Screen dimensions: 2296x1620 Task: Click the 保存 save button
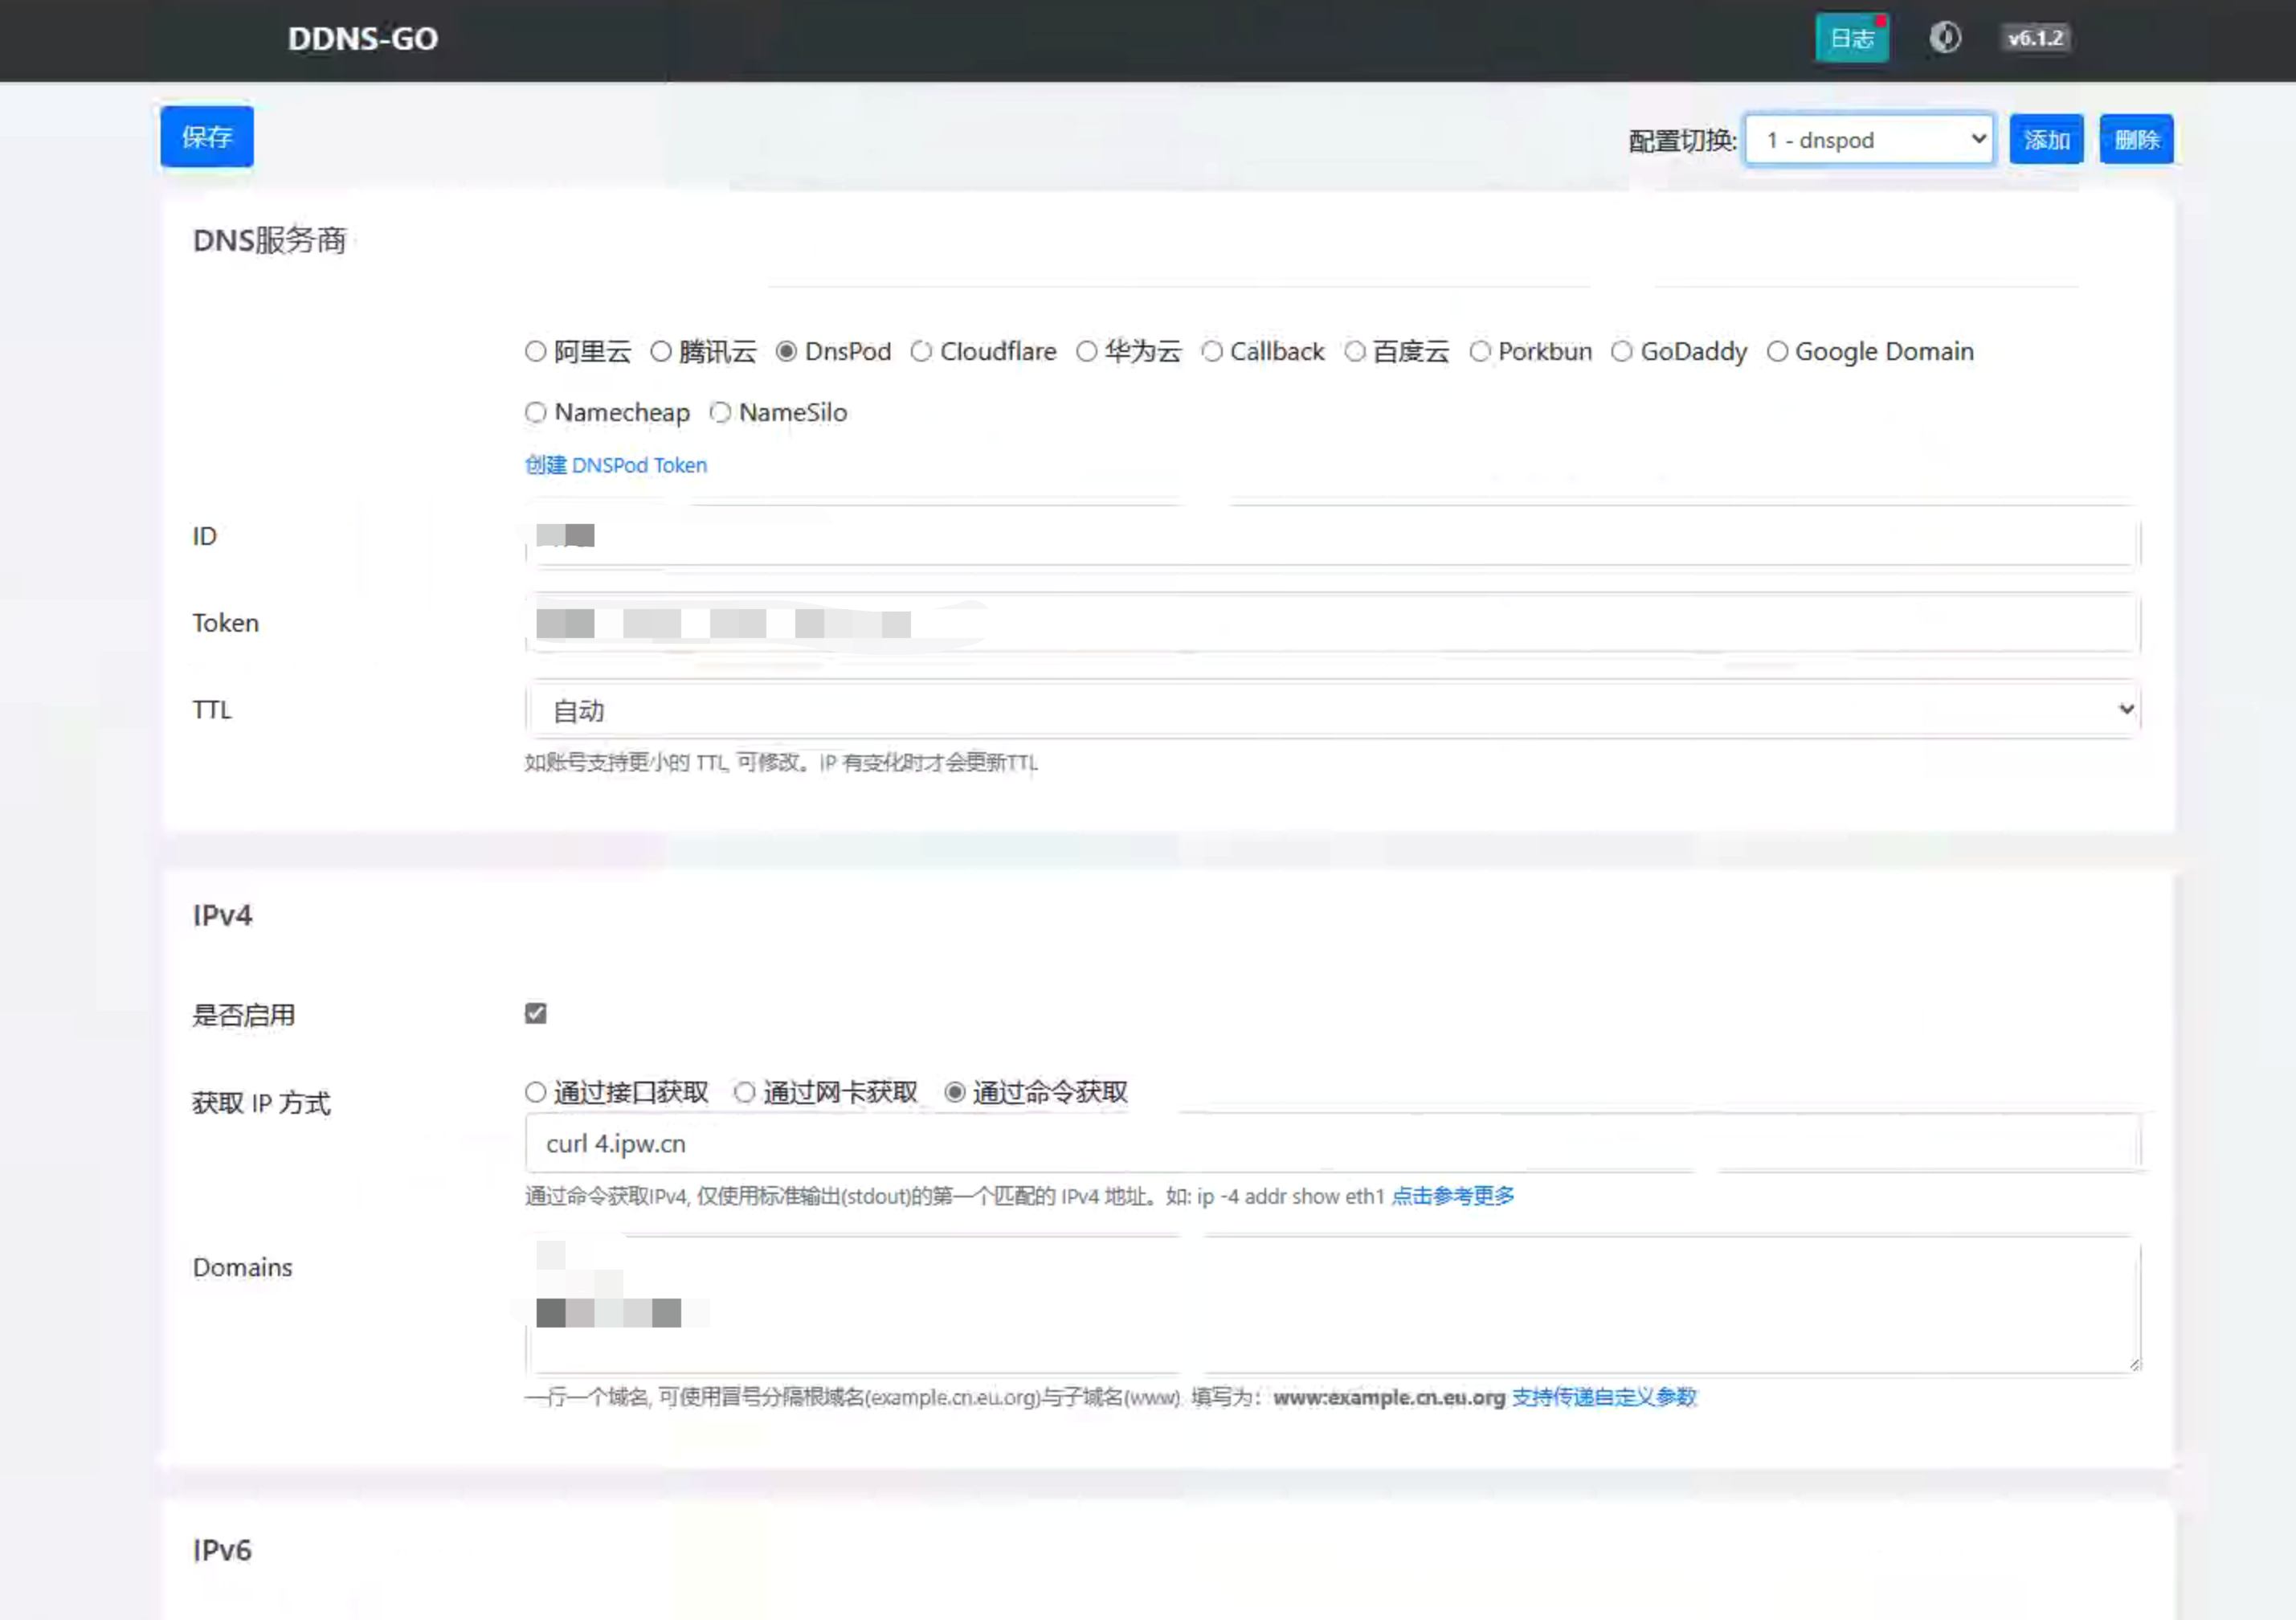pos(207,137)
